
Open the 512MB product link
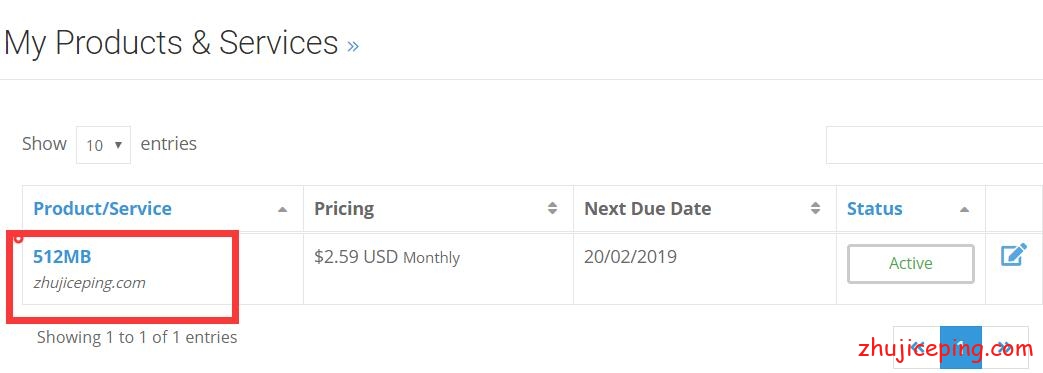tap(62, 256)
